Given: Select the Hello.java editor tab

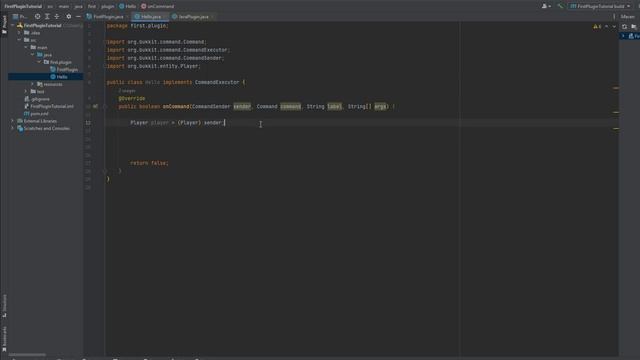Looking at the screenshot, I should tap(150, 17).
